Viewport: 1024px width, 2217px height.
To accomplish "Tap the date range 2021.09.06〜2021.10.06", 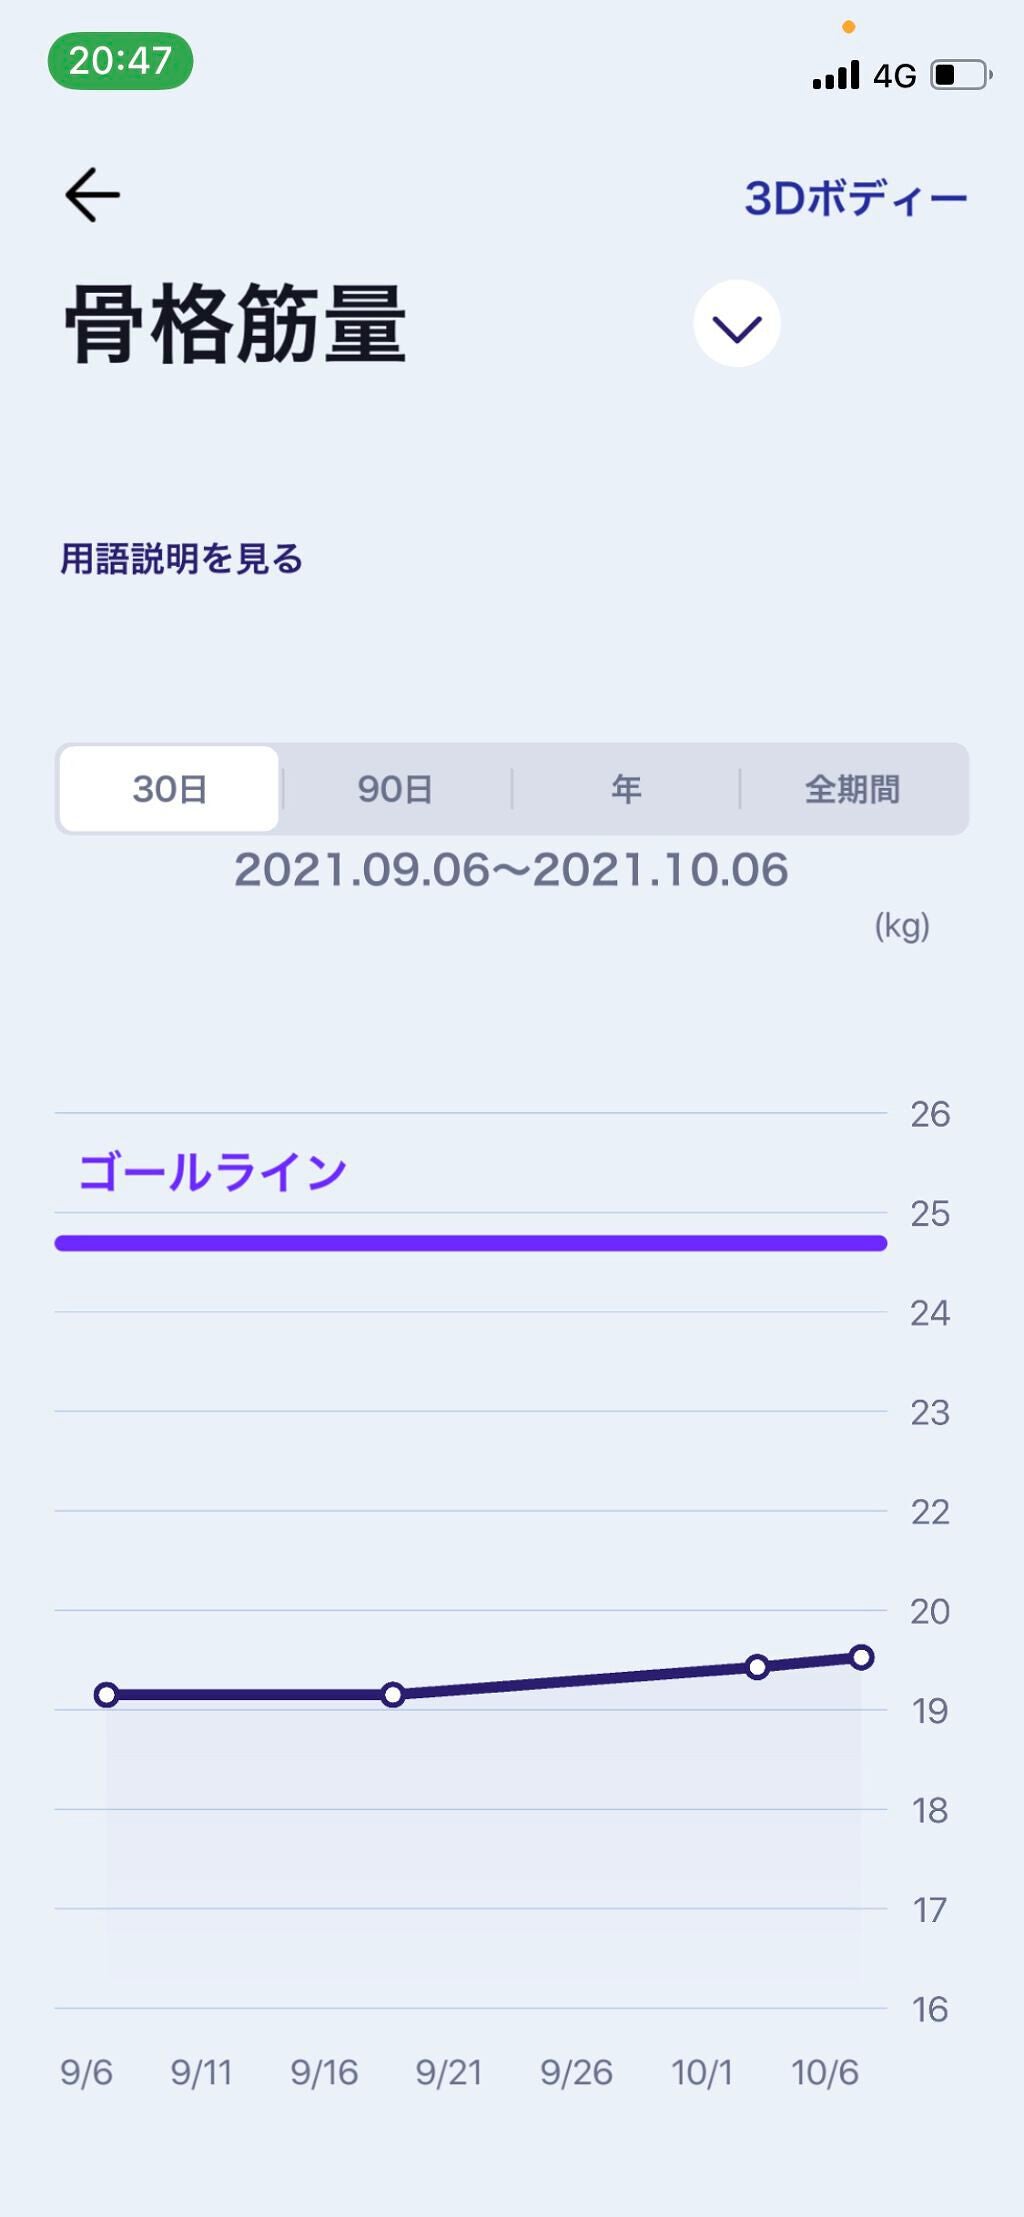I will pyautogui.click(x=511, y=870).
